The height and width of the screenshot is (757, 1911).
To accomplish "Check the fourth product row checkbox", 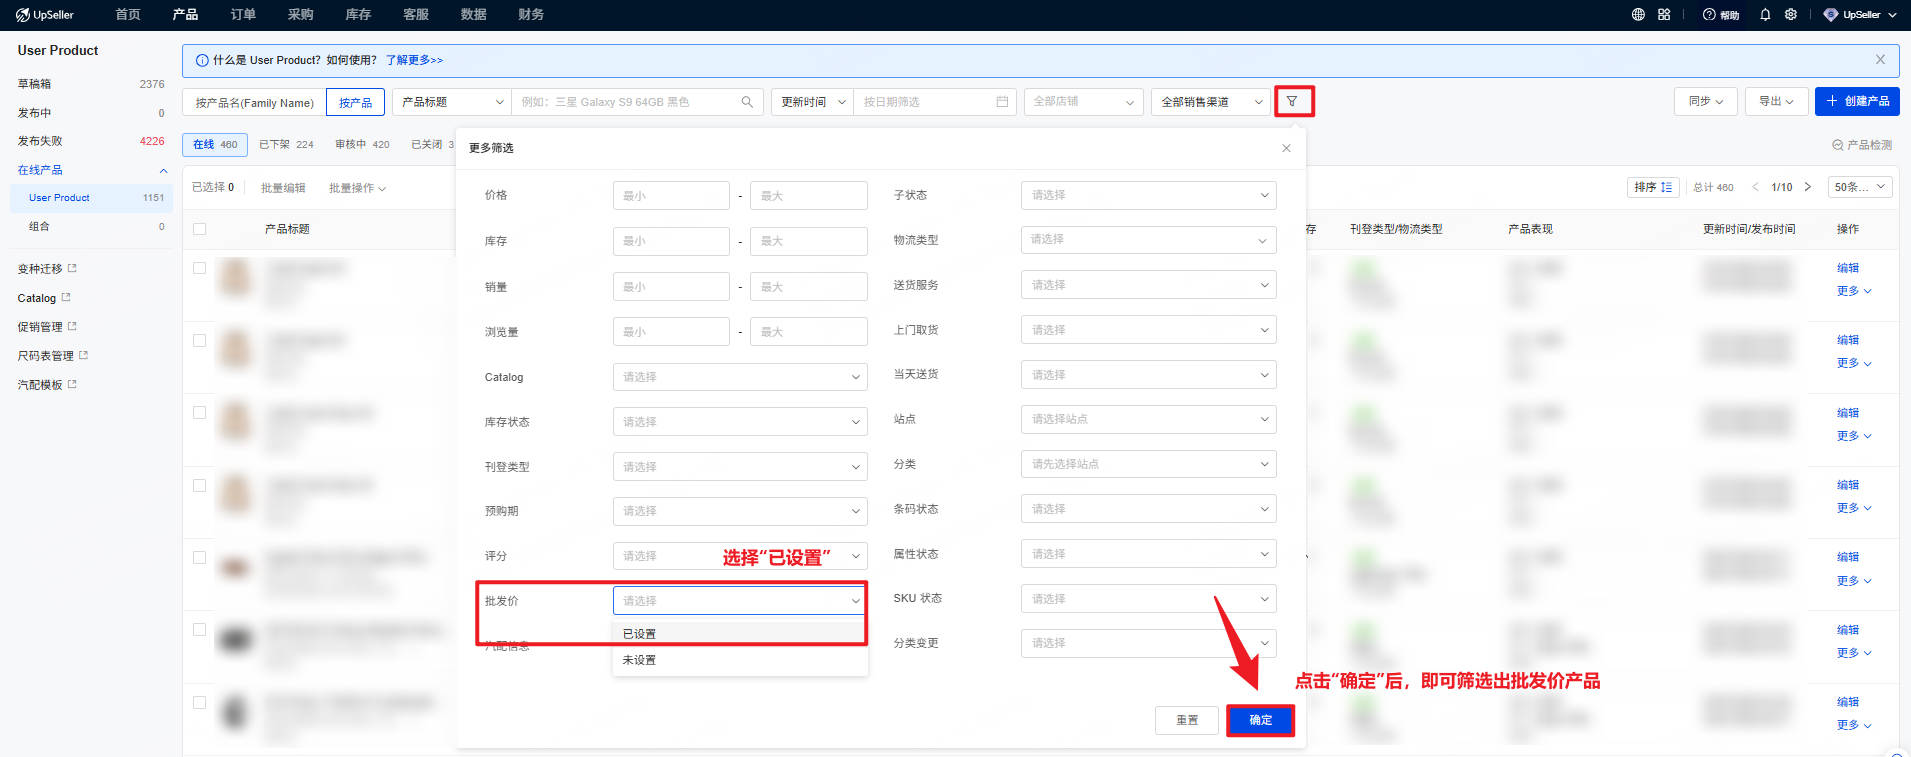I will (200, 485).
